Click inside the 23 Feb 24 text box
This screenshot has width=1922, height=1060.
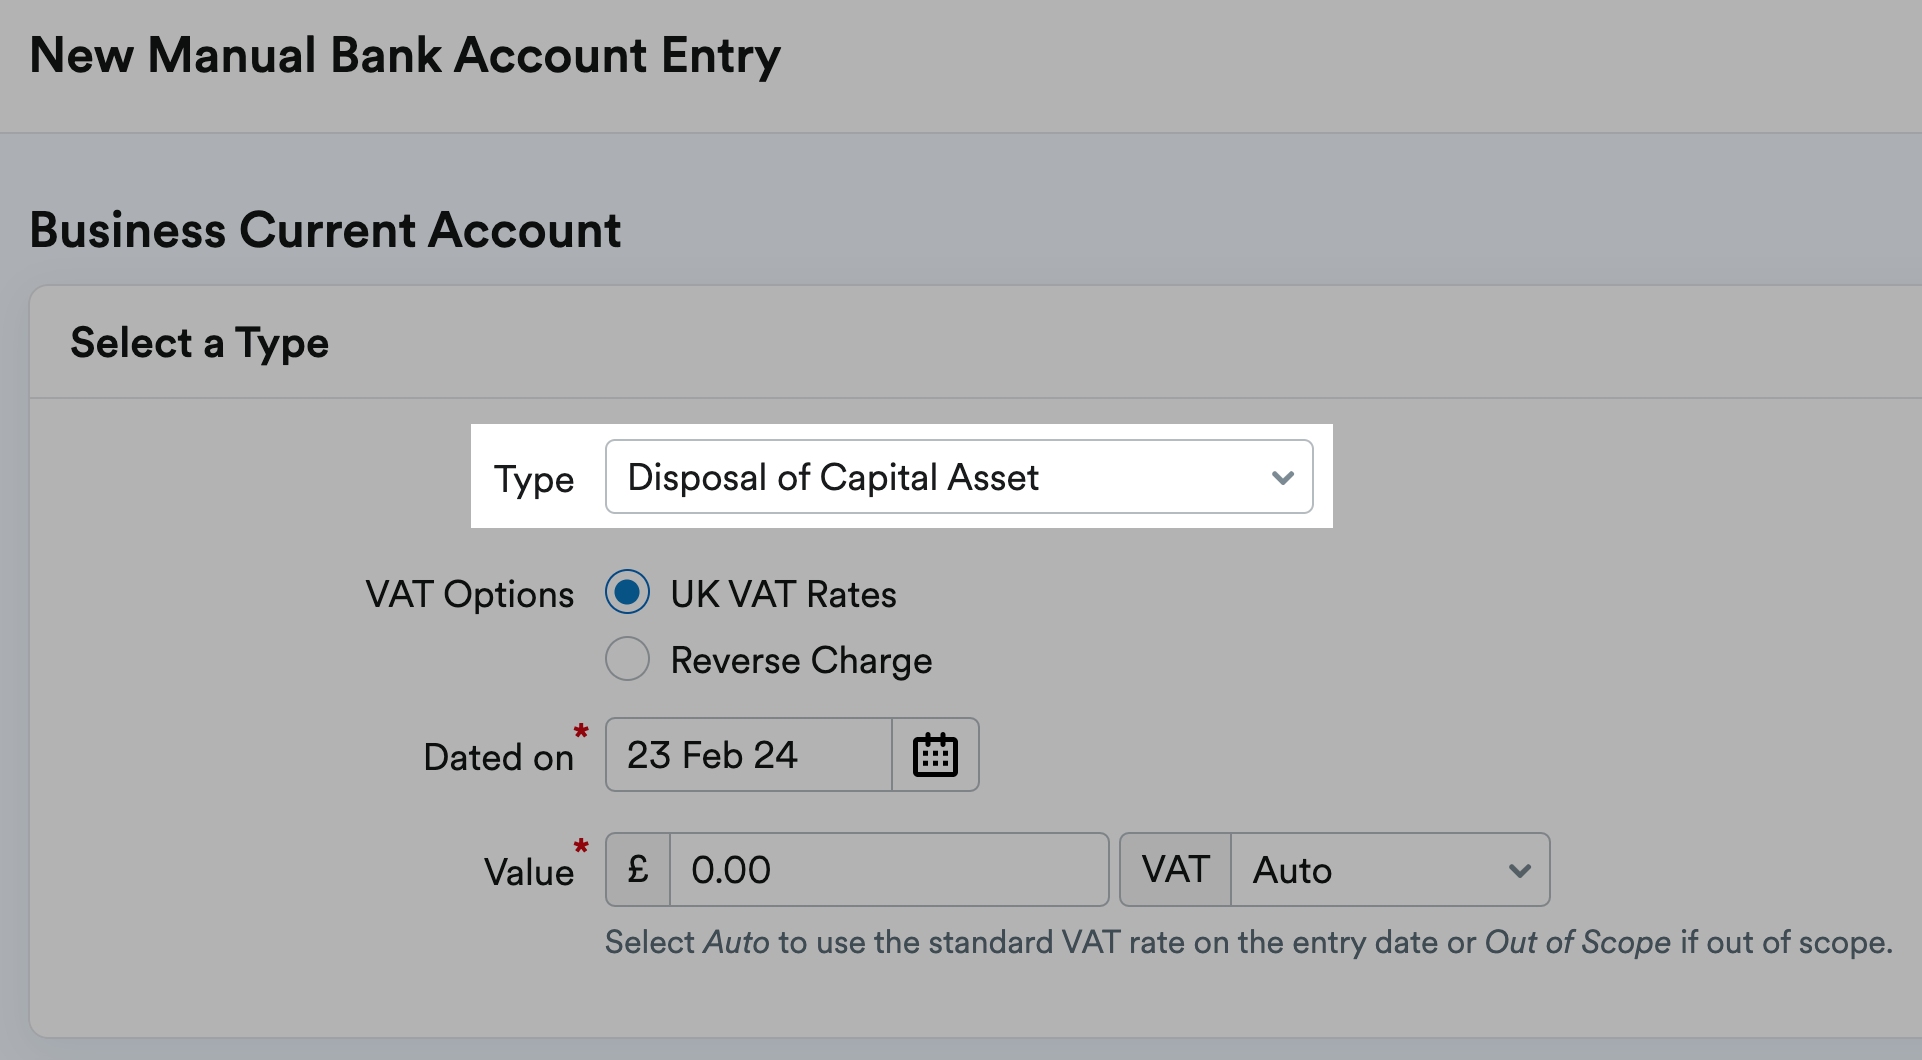pyautogui.click(x=748, y=754)
